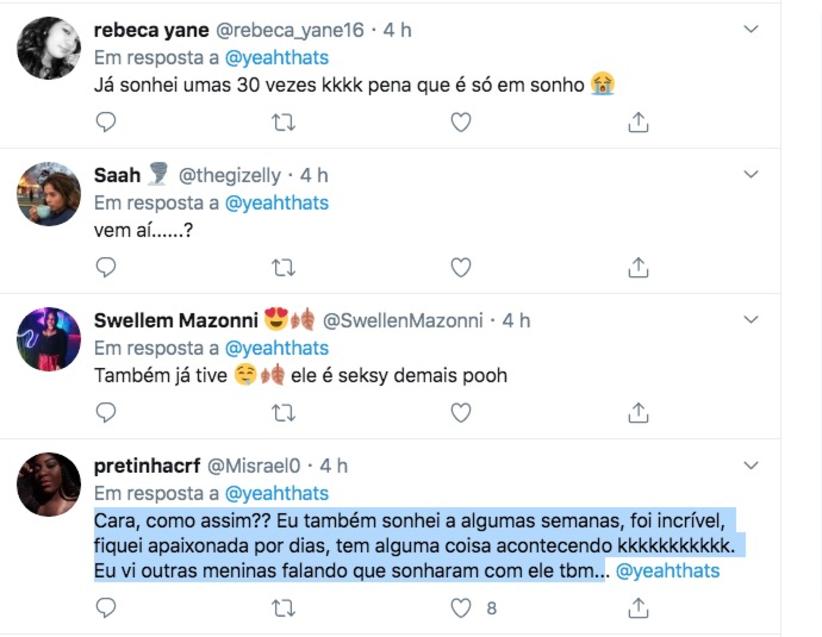Image resolution: width=822 pixels, height=637 pixels.
Task: Open the dropdown arrow on pretinhacrf's tweet
Action: [x=751, y=466]
